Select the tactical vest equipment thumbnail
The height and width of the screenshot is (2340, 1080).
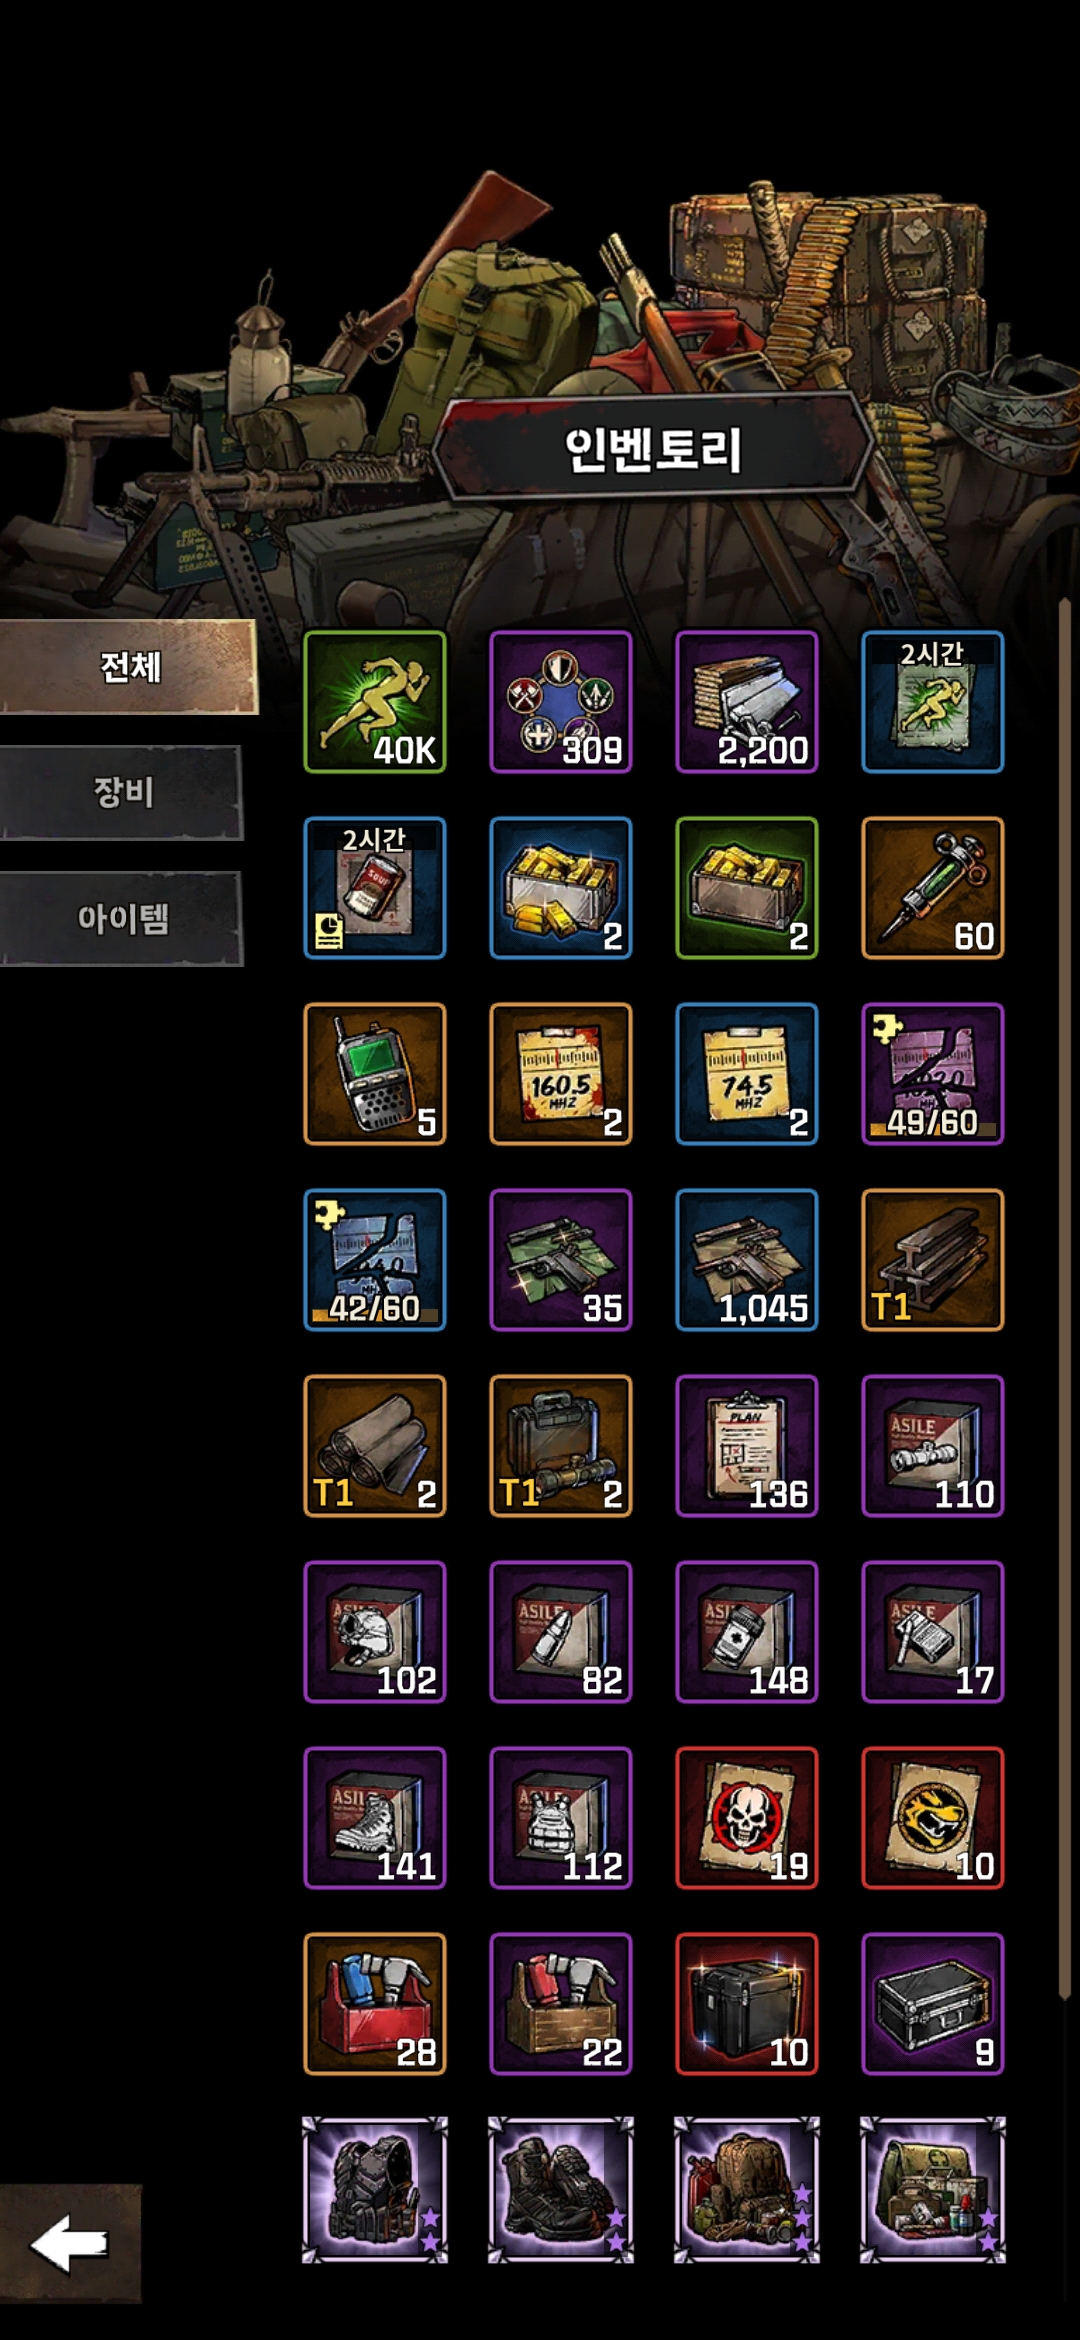click(375, 2190)
